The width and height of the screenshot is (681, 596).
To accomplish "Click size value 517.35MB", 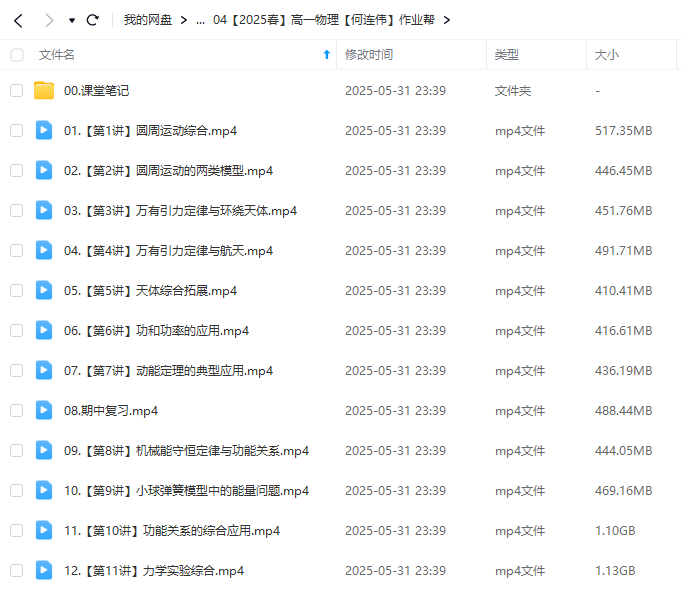I will pos(624,131).
